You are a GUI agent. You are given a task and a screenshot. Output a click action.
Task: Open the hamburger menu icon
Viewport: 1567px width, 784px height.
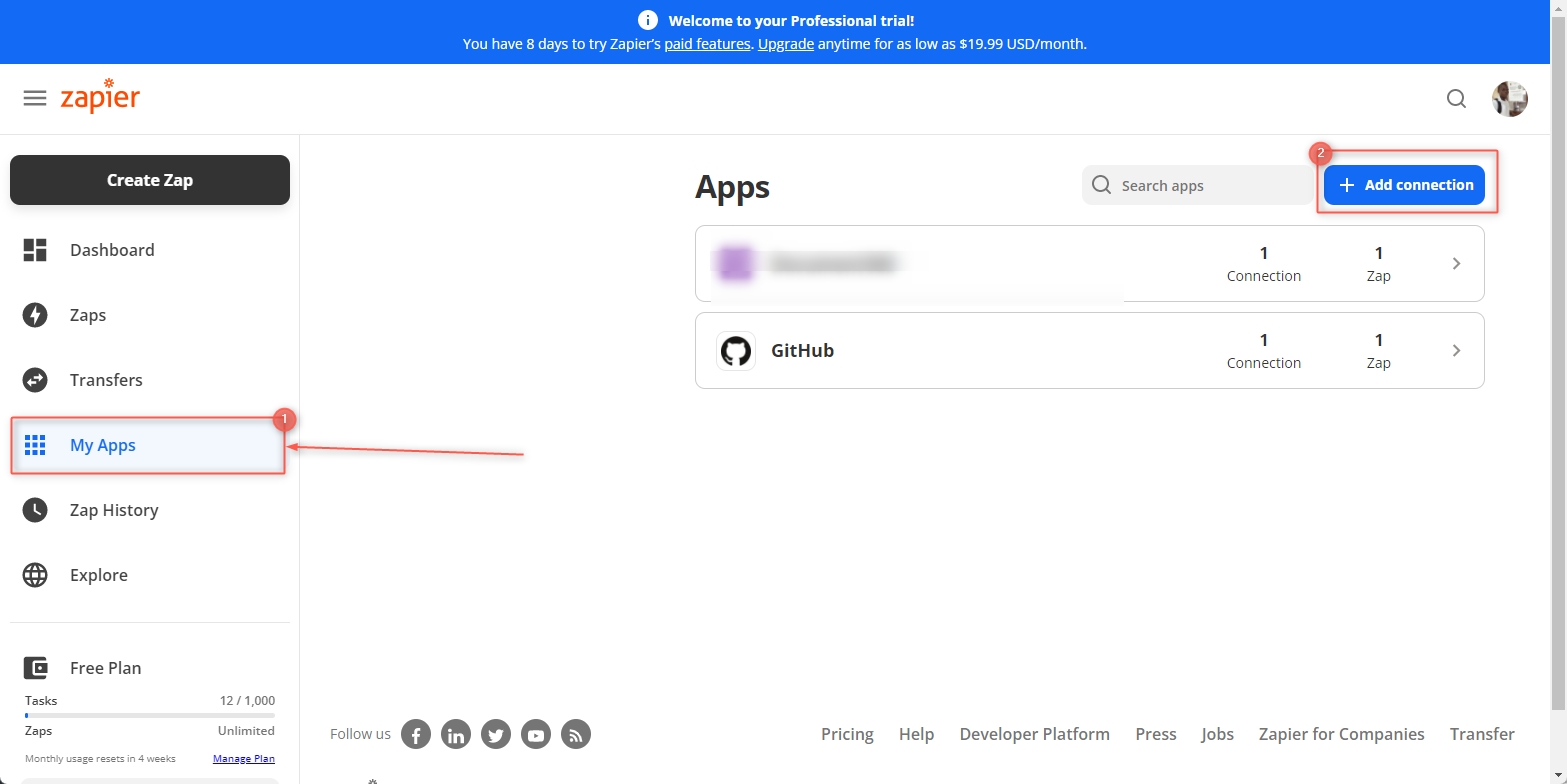click(x=35, y=98)
